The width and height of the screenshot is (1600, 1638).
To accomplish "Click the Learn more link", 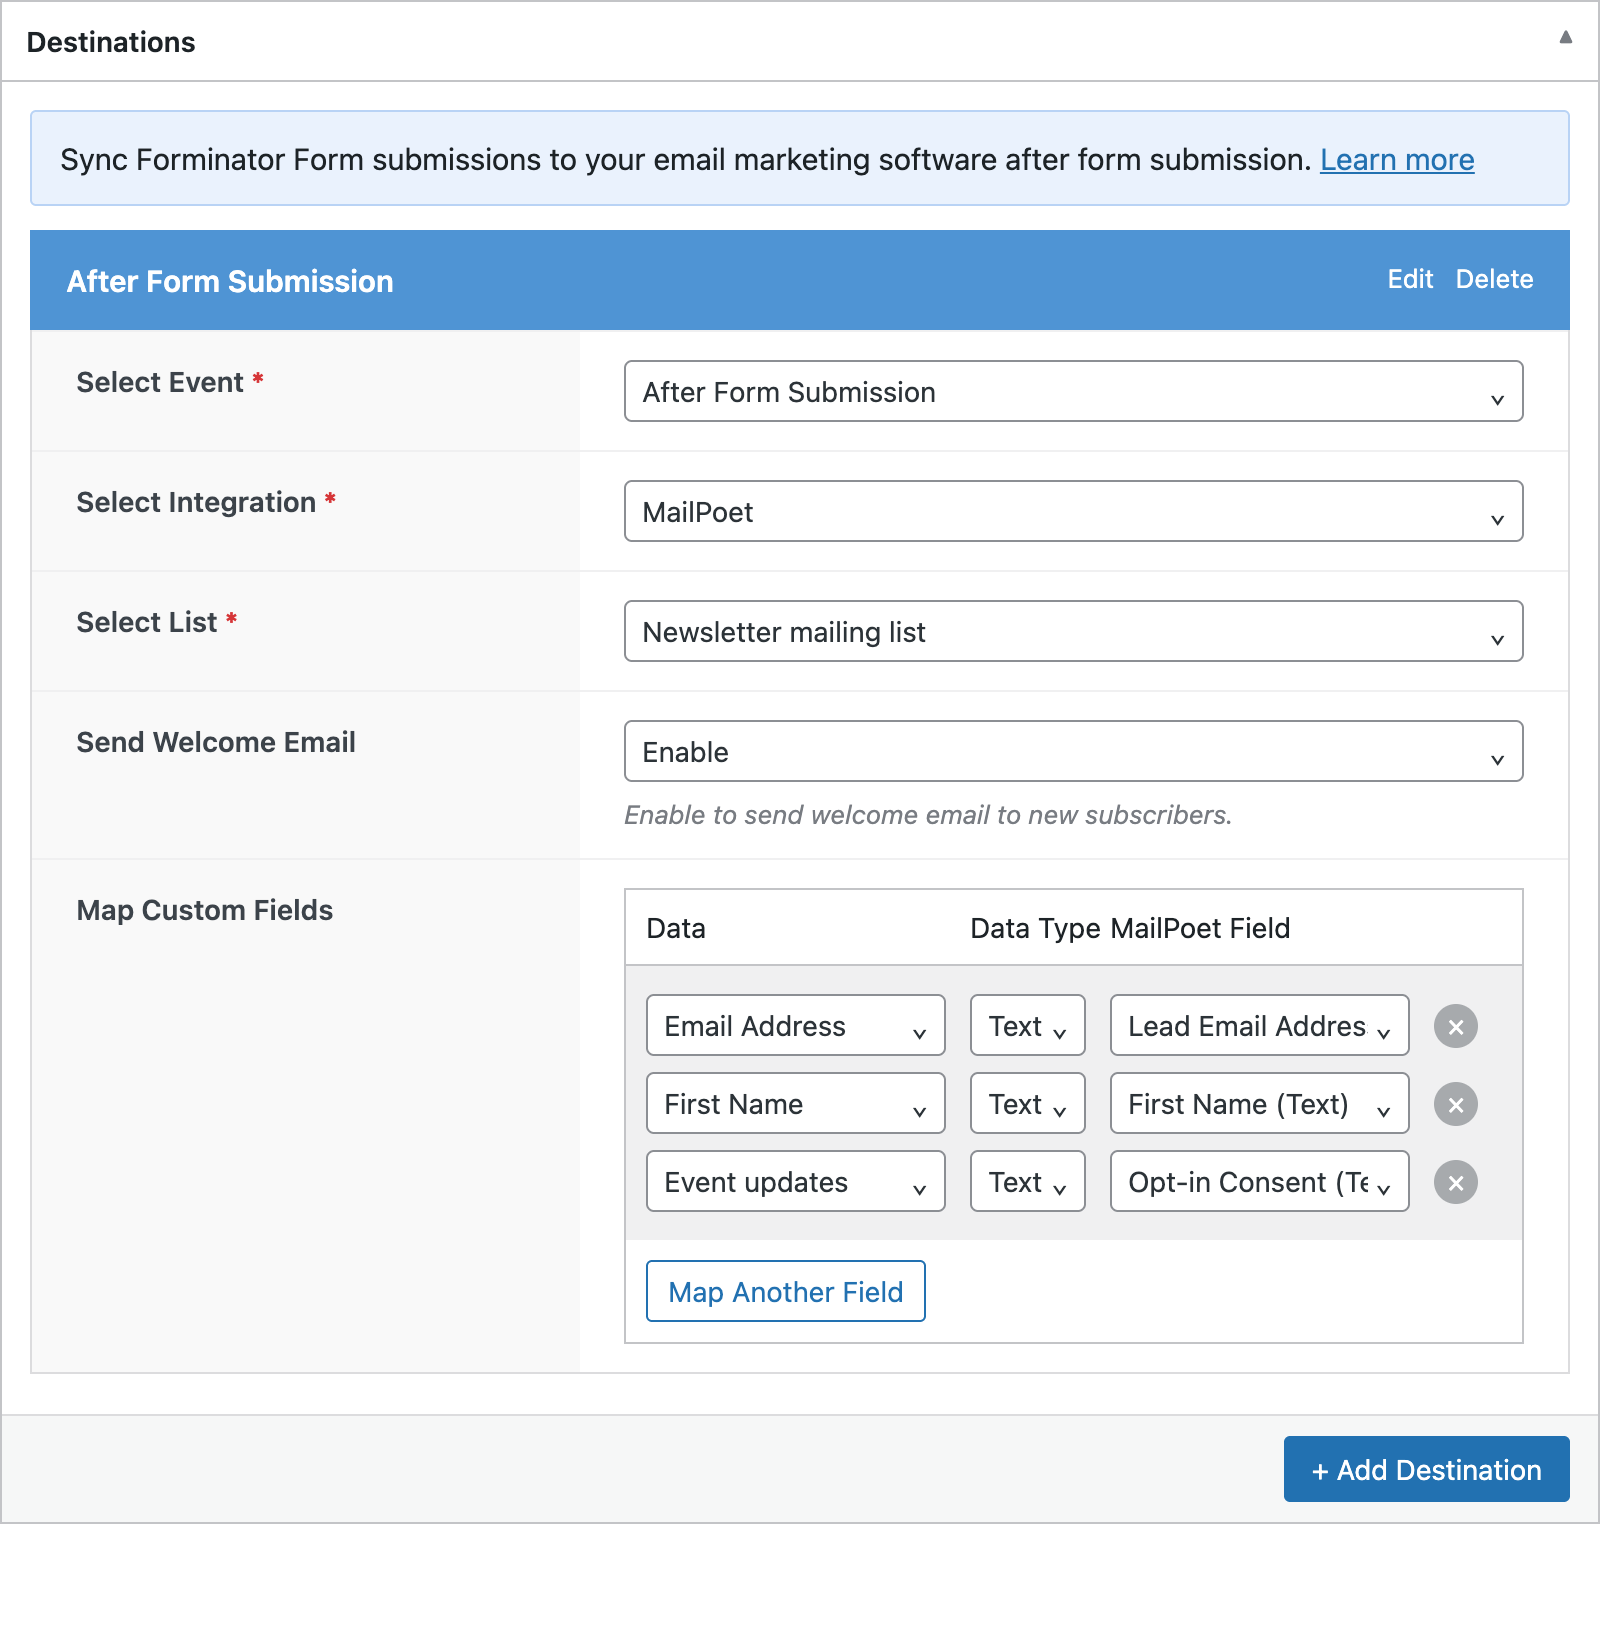I will tap(1396, 160).
